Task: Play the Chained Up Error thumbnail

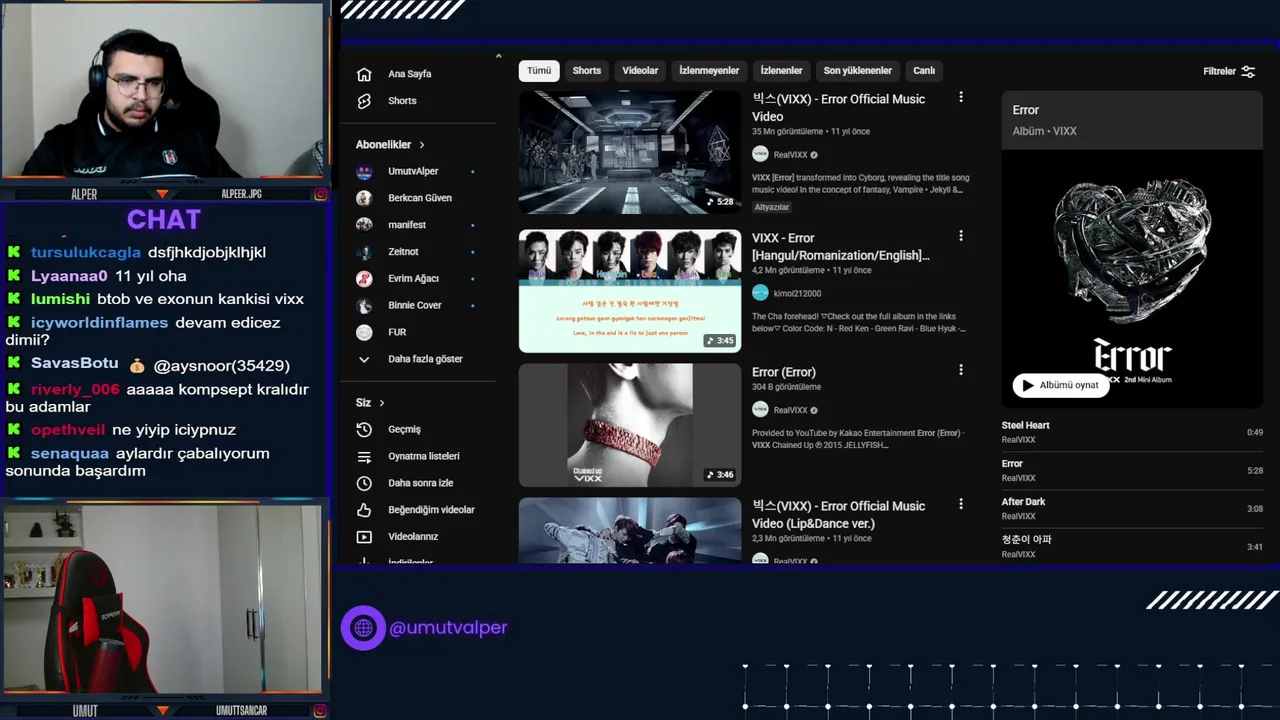Action: click(630, 425)
